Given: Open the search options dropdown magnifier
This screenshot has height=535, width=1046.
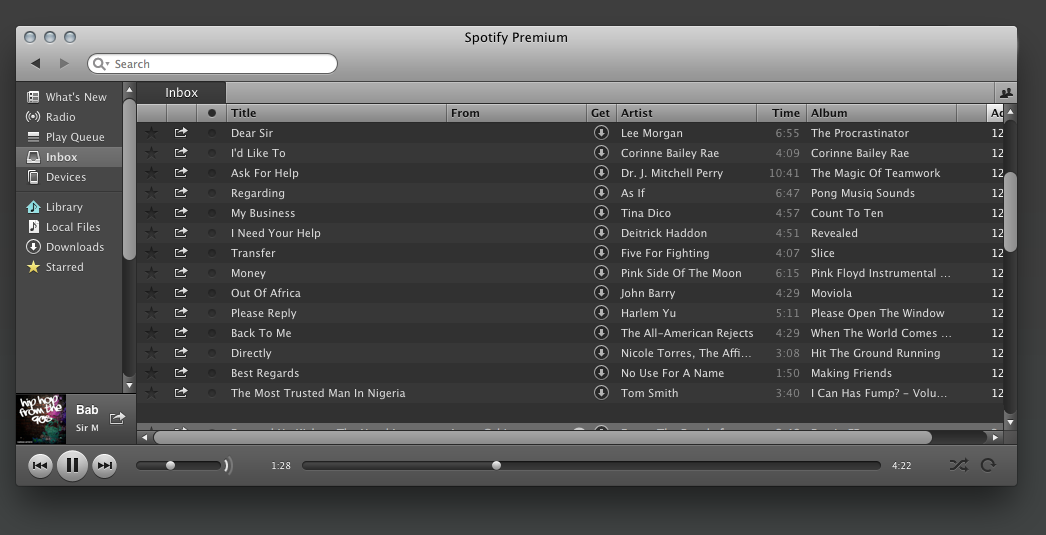Looking at the screenshot, I should [x=100, y=64].
